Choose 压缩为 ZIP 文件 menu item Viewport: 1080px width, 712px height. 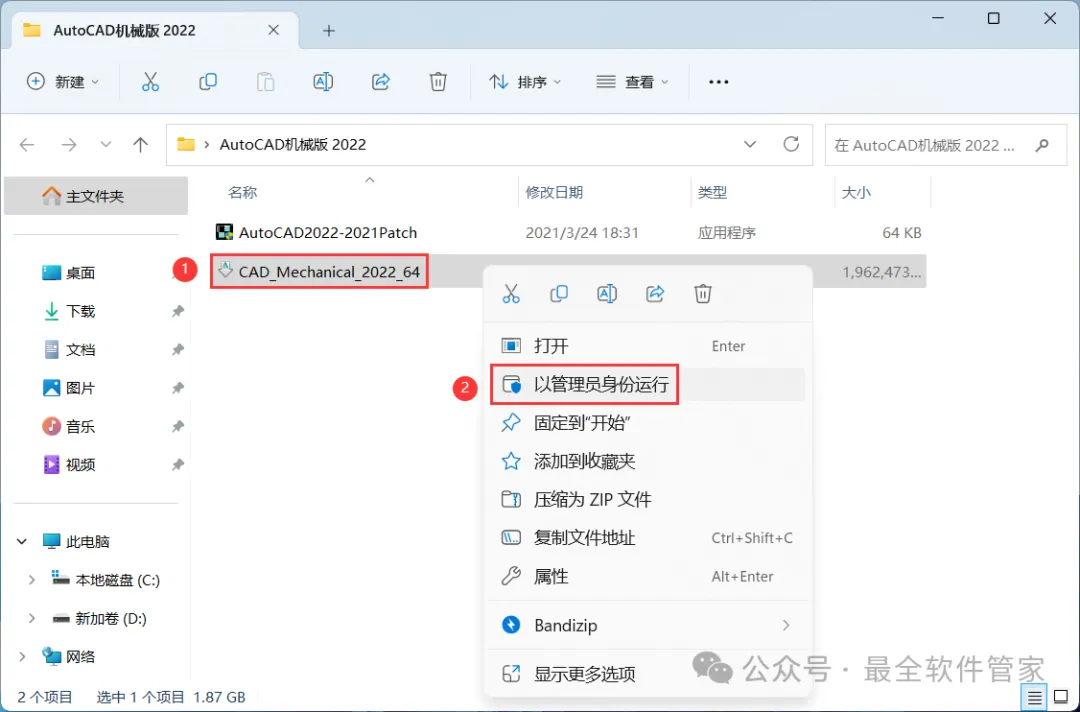point(647,499)
